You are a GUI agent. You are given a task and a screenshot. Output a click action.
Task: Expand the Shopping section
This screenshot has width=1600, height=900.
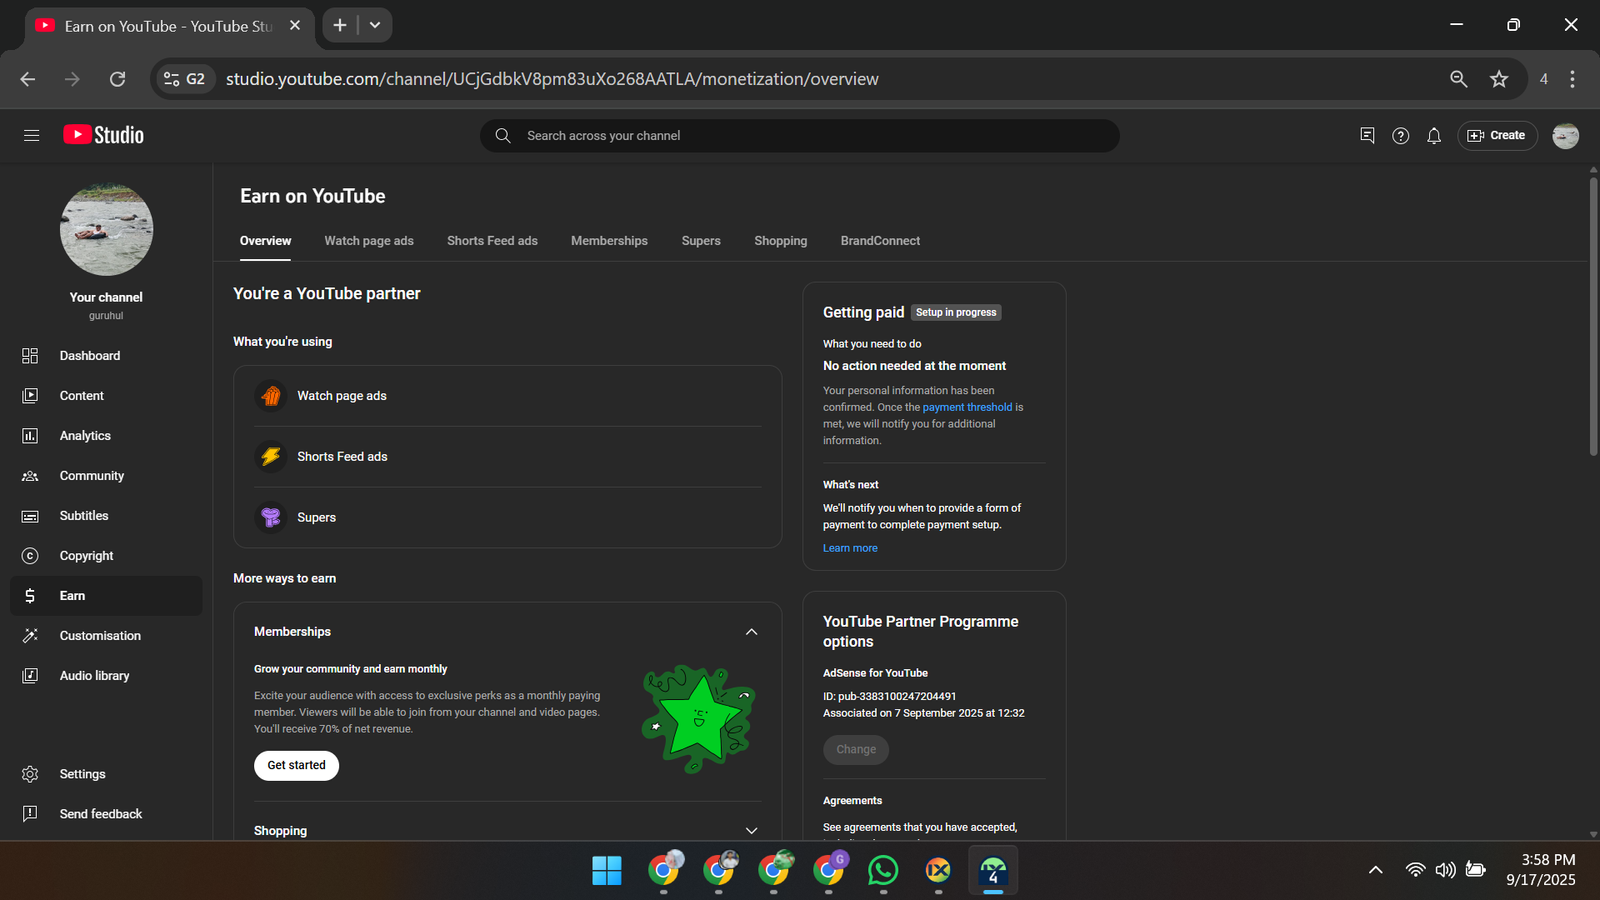pos(751,831)
